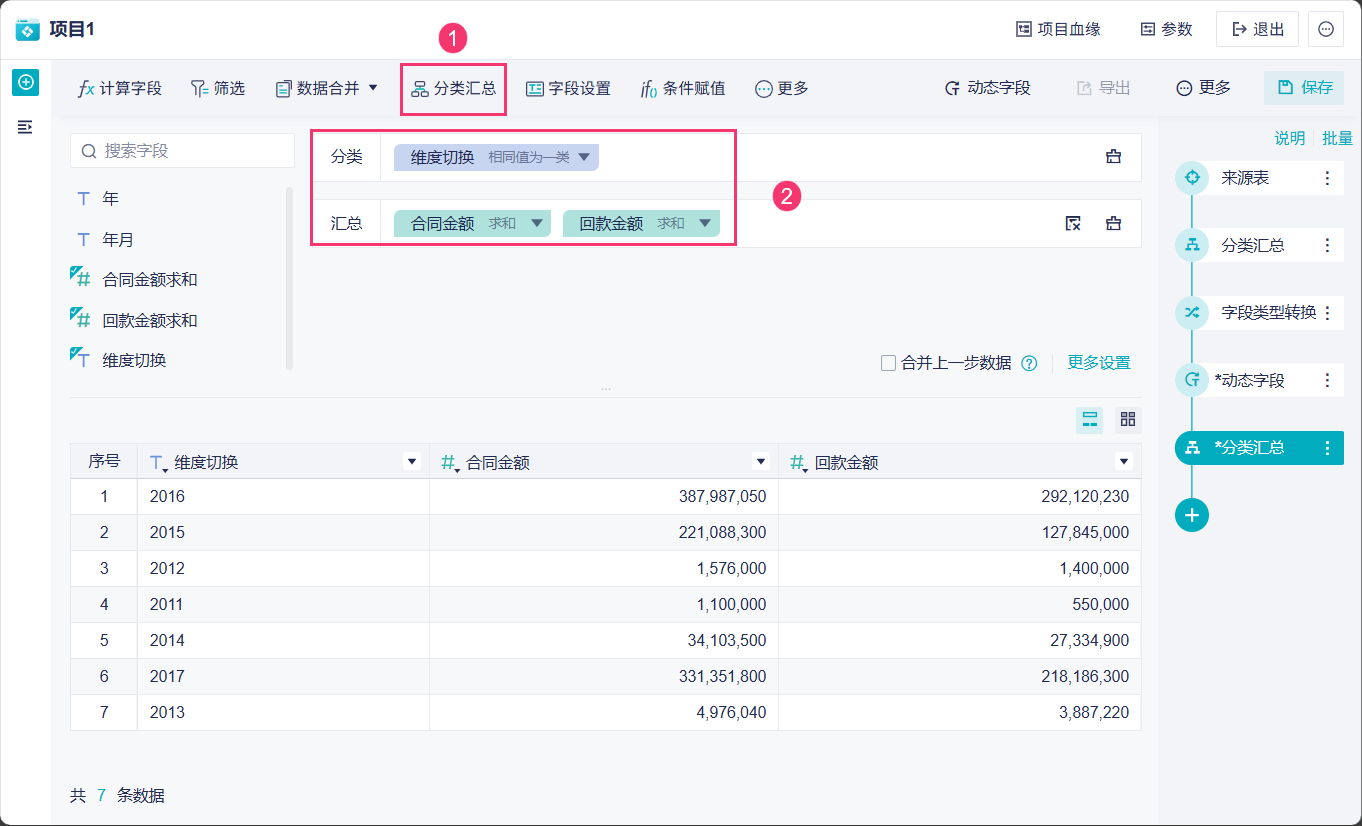Click the help icon beside 合并上一步数据
Image resolution: width=1362 pixels, height=826 pixels.
[x=1029, y=363]
